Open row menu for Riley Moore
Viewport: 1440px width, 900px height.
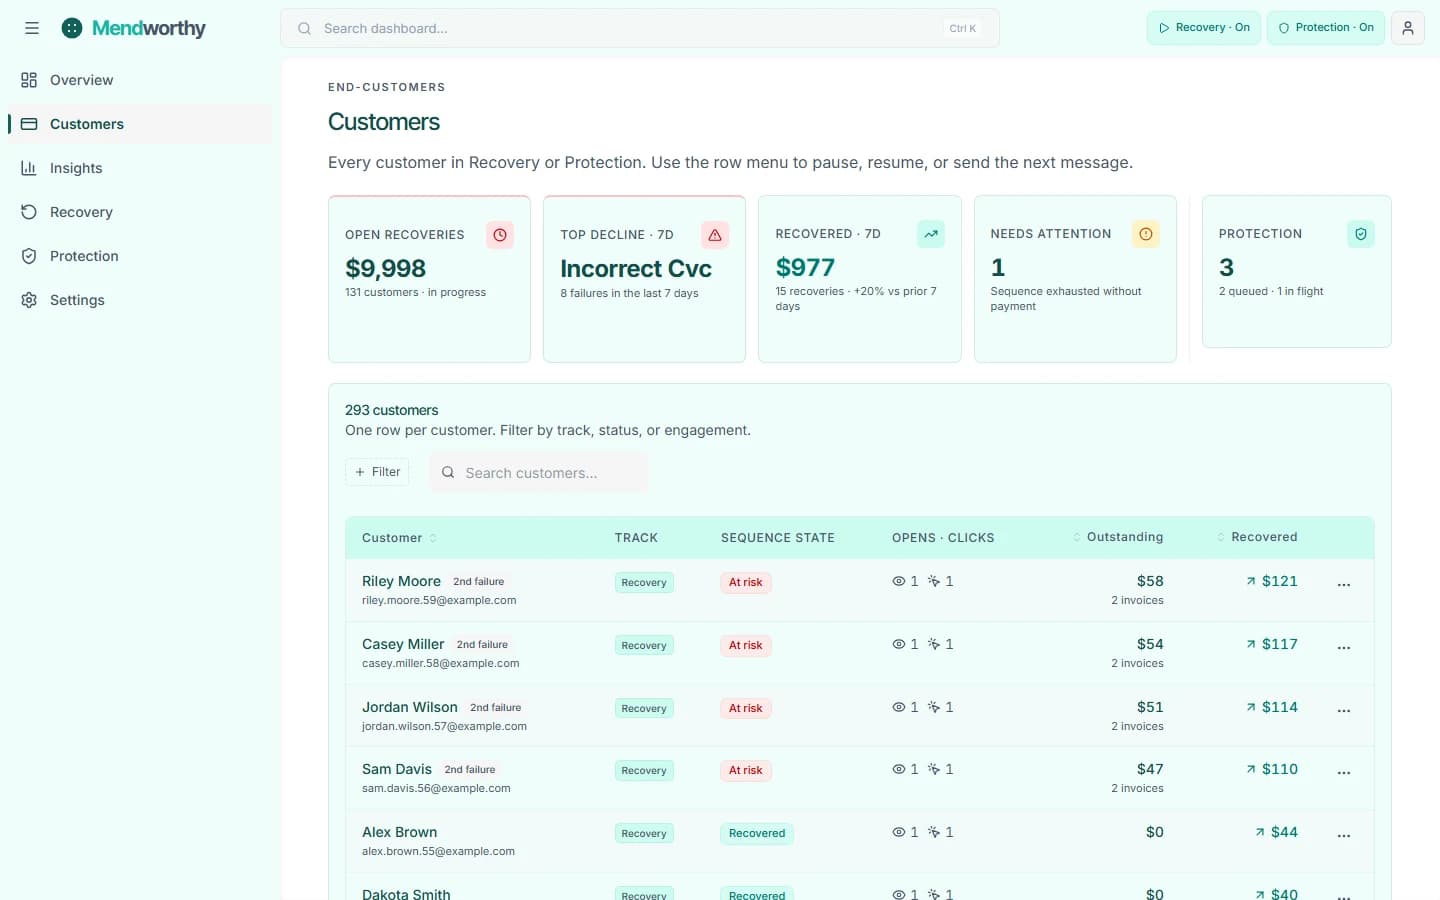(1344, 585)
